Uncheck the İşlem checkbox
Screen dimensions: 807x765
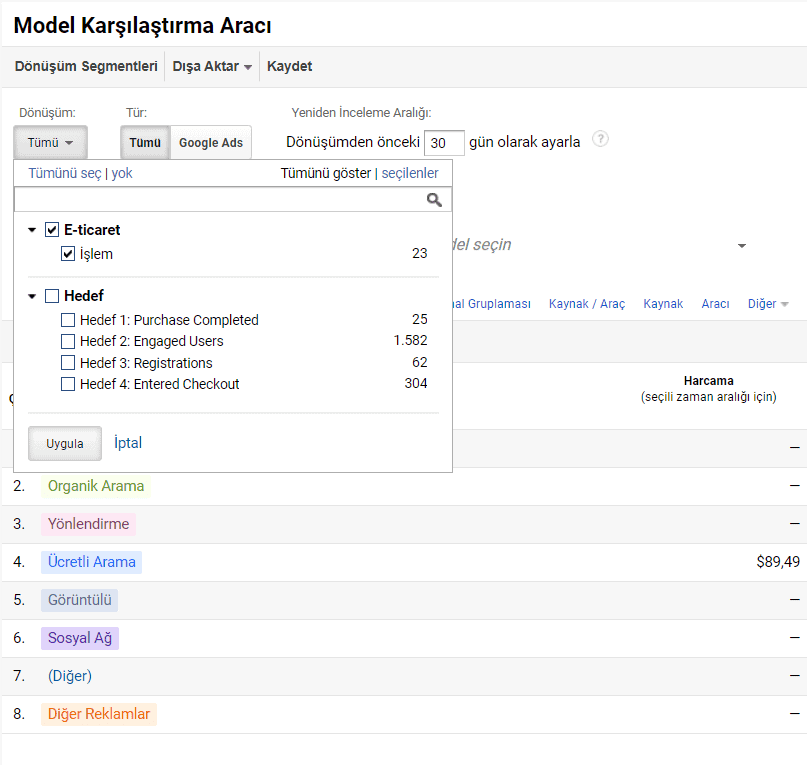(x=68, y=254)
